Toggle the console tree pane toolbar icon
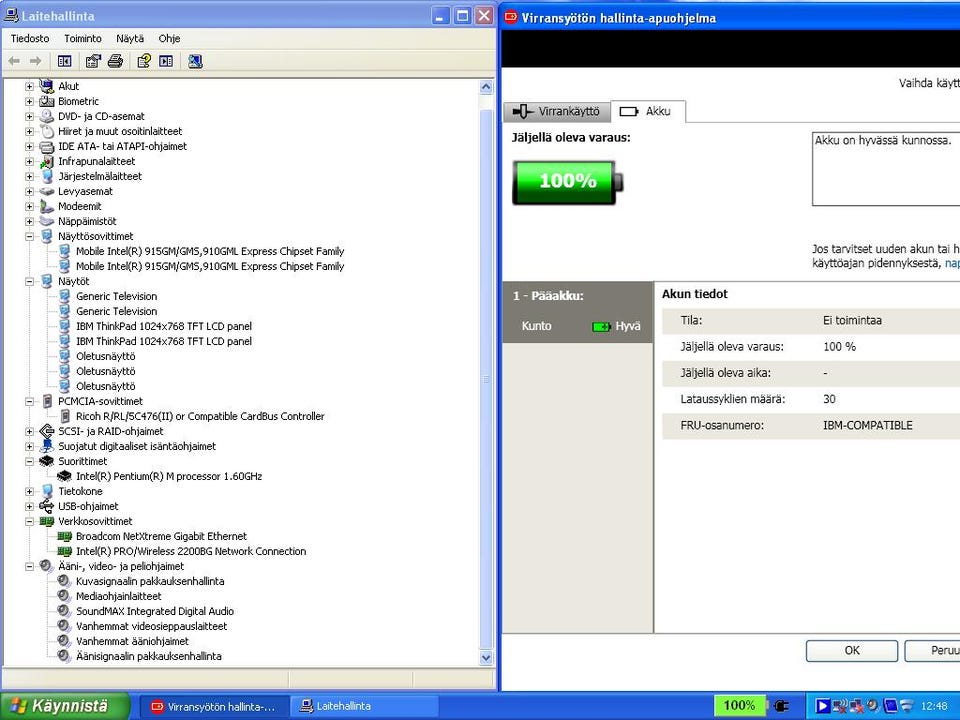 [x=64, y=61]
